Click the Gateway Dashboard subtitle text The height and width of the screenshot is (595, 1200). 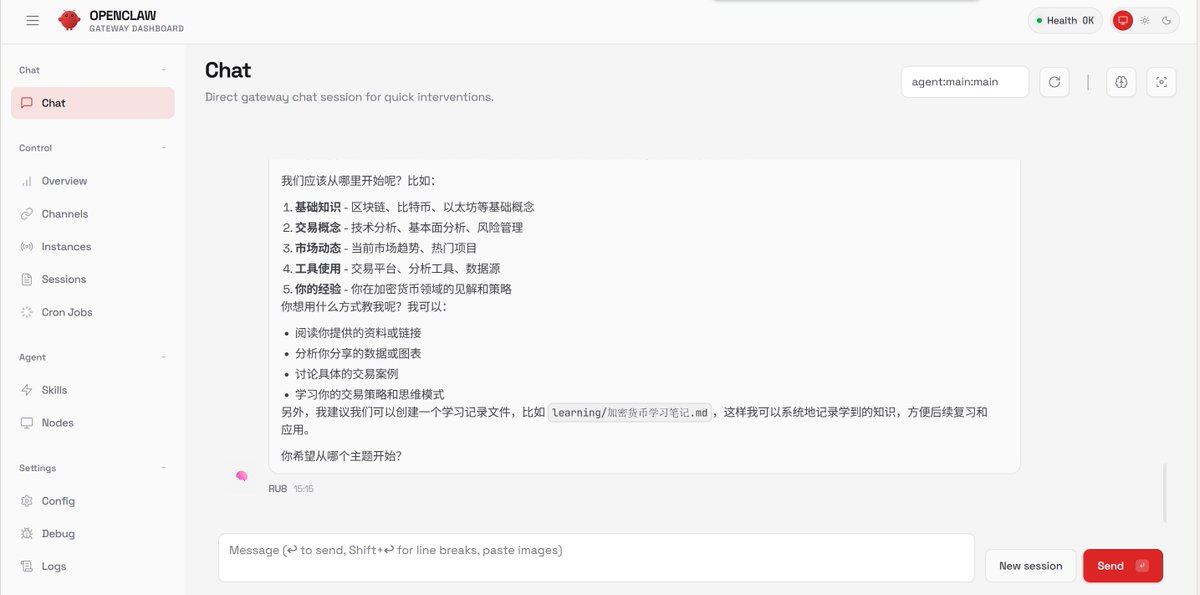point(136,29)
